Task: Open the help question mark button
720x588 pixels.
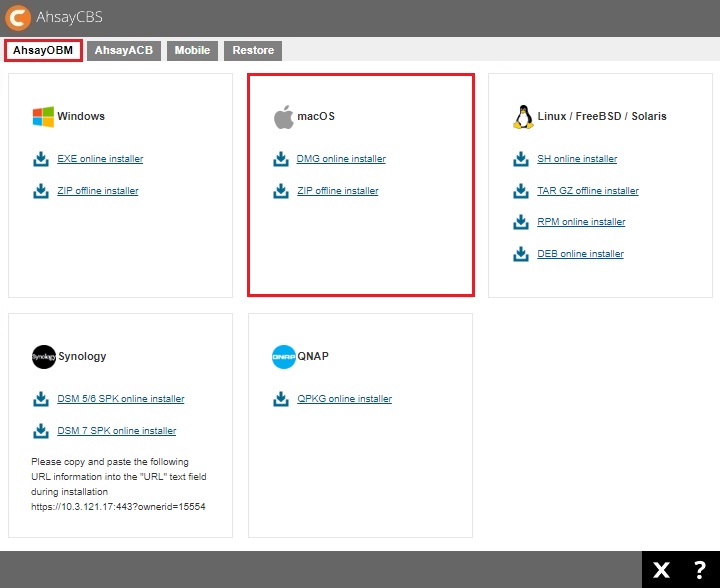Action: (x=699, y=570)
